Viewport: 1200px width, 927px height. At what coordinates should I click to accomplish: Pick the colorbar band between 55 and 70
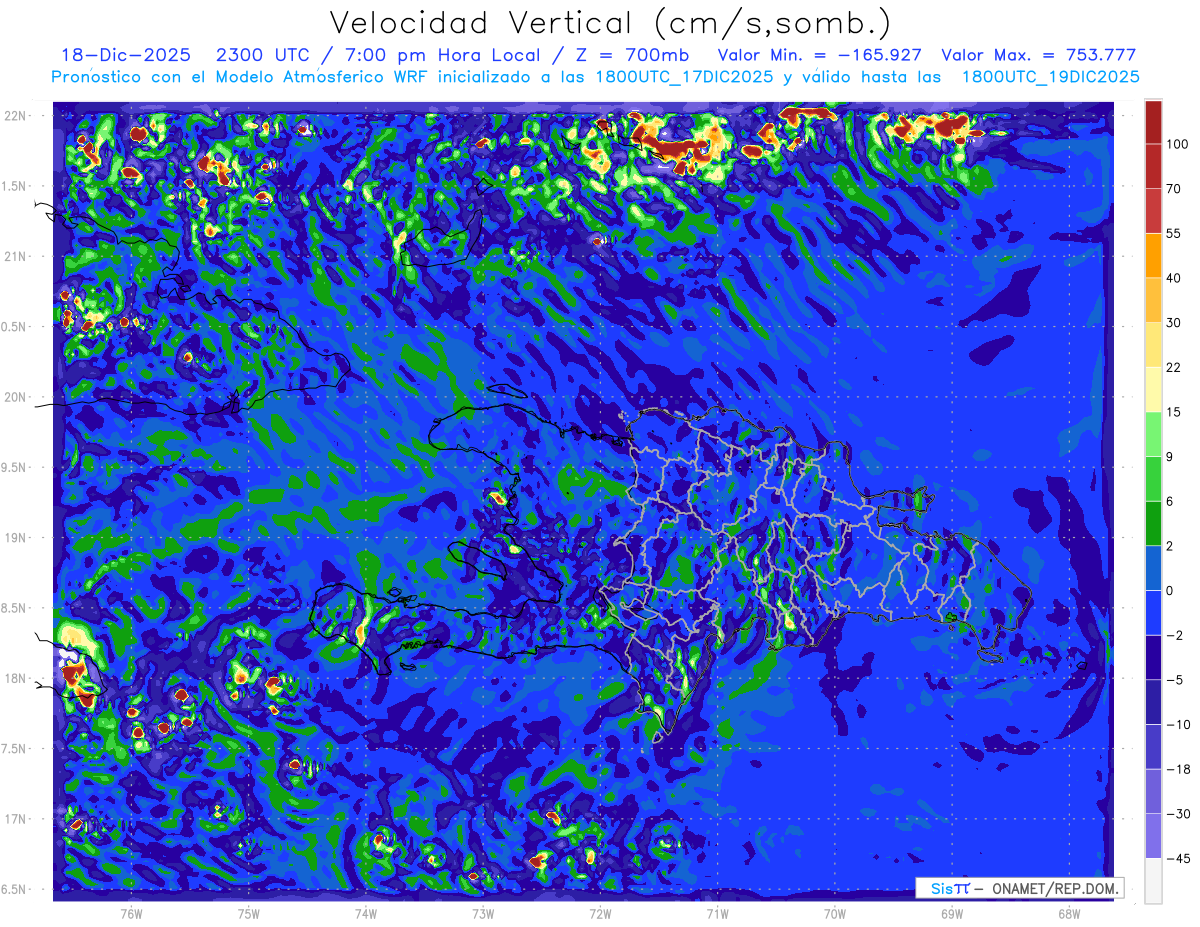pyautogui.click(x=1153, y=210)
